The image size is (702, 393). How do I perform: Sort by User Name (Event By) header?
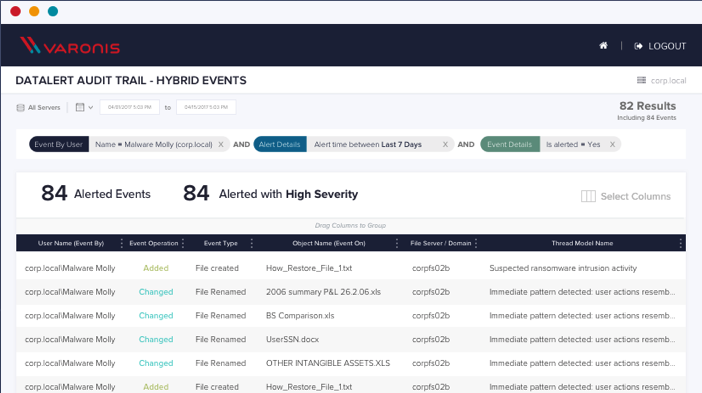click(x=71, y=243)
